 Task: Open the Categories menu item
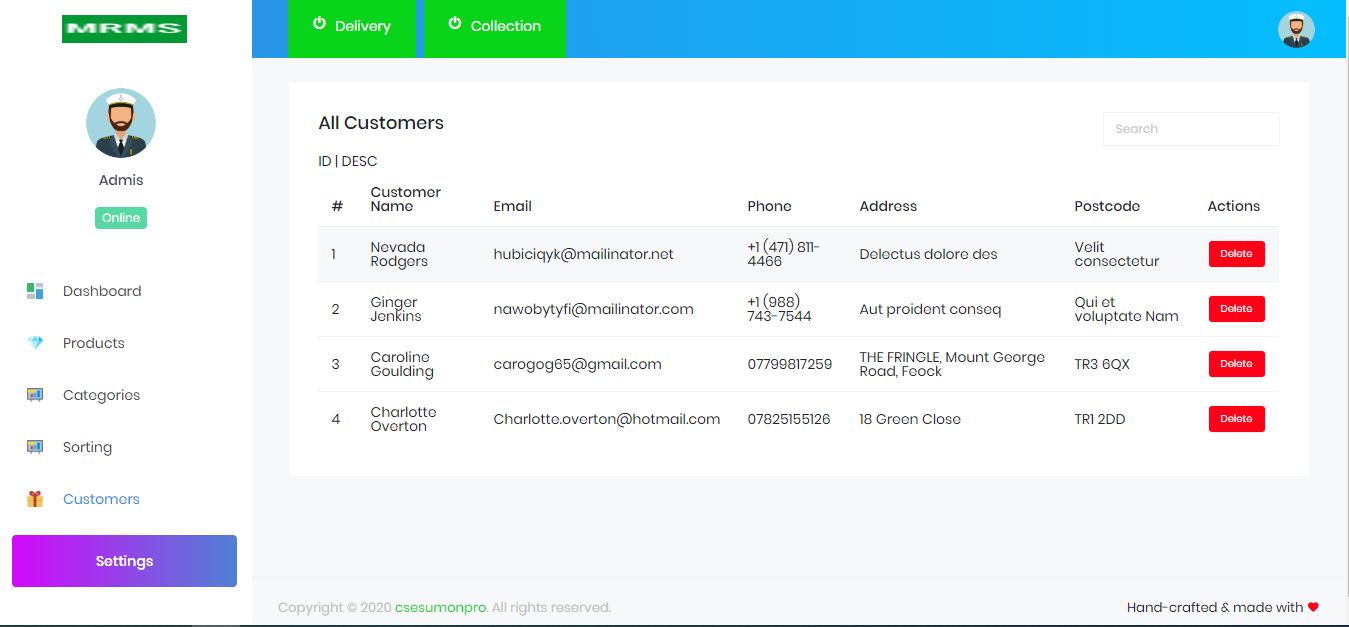point(102,395)
